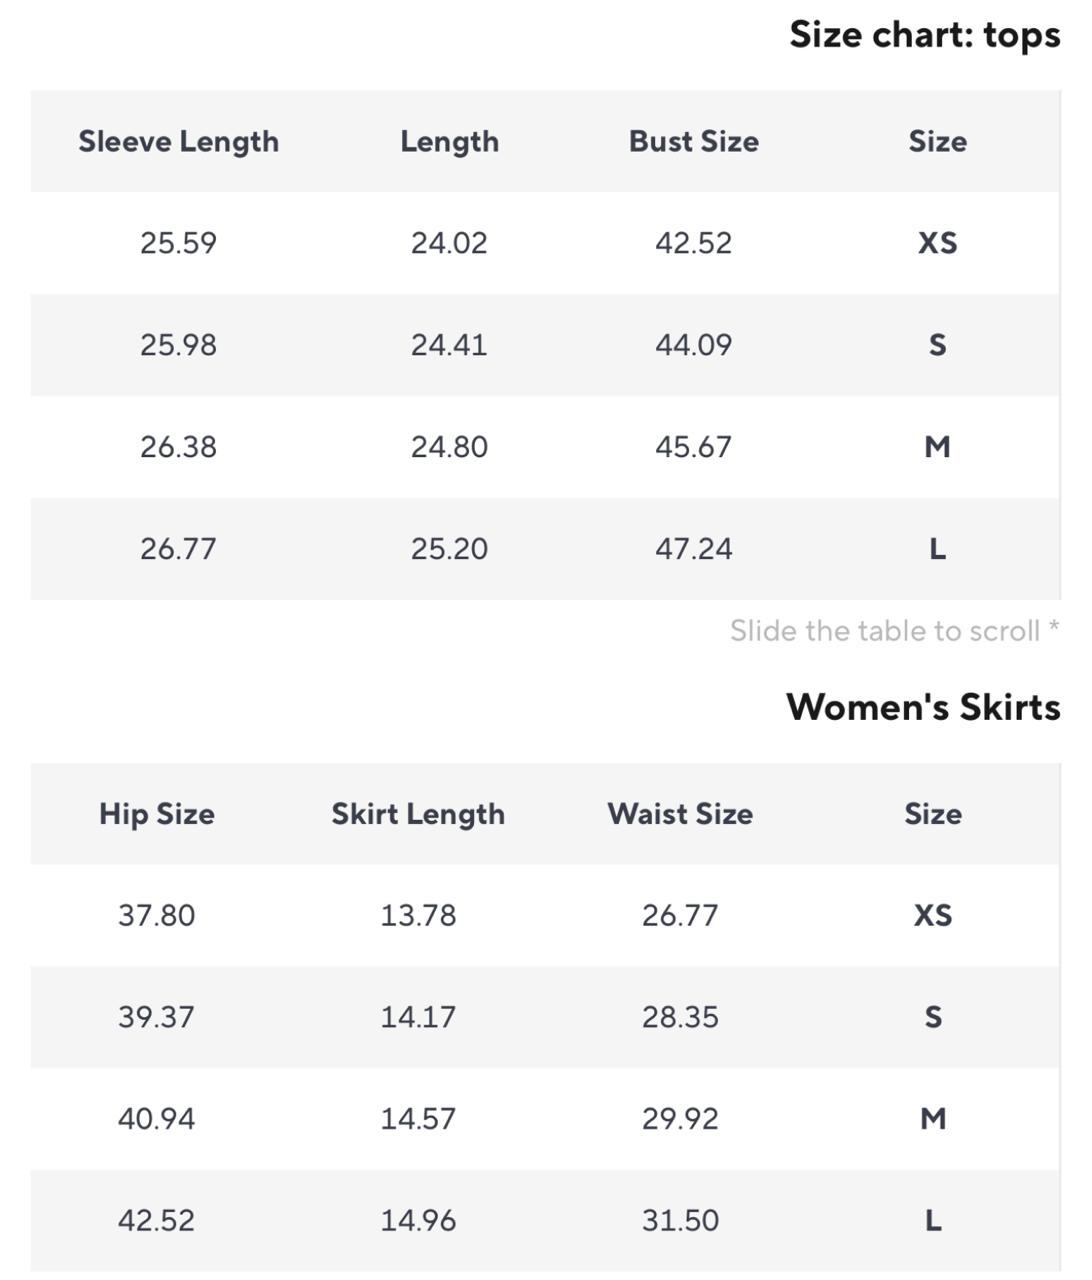Select the Waist Size column header
Image resolution: width=1092 pixels, height=1280 pixels.
click(680, 814)
